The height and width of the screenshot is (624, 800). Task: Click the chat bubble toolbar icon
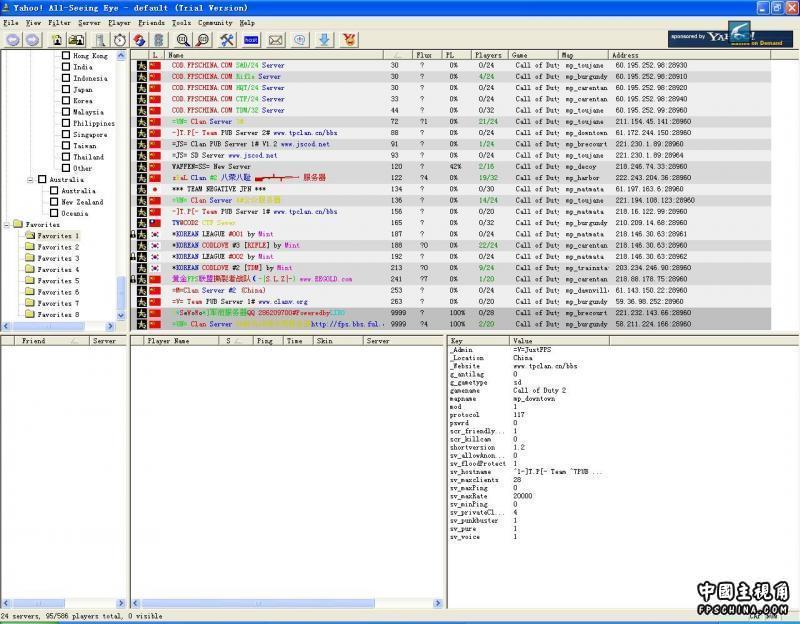point(300,40)
